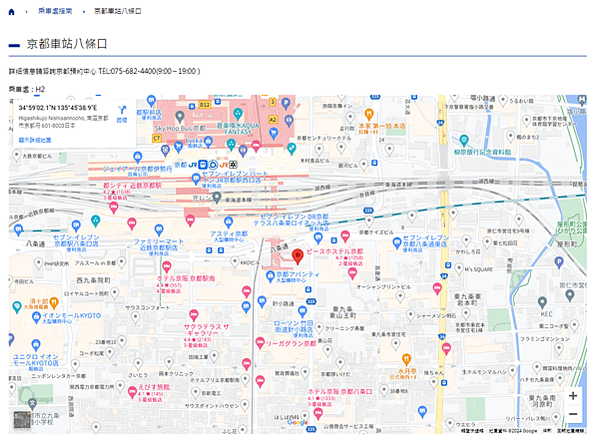Click the アルスール in 京都 place marker
This screenshot has width=599, height=444.
(x=121, y=263)
